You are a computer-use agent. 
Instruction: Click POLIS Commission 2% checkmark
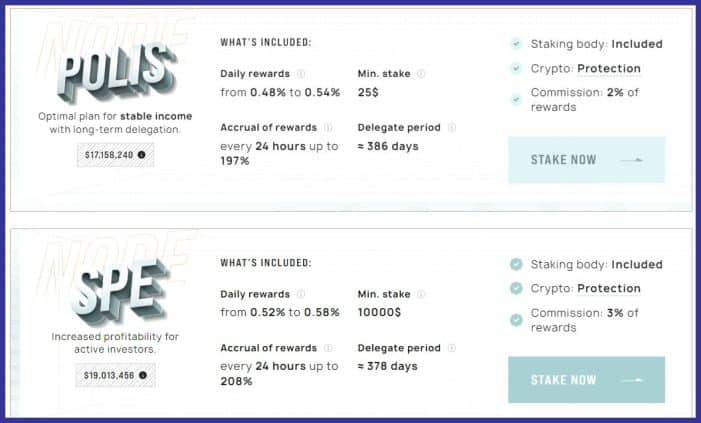516,99
